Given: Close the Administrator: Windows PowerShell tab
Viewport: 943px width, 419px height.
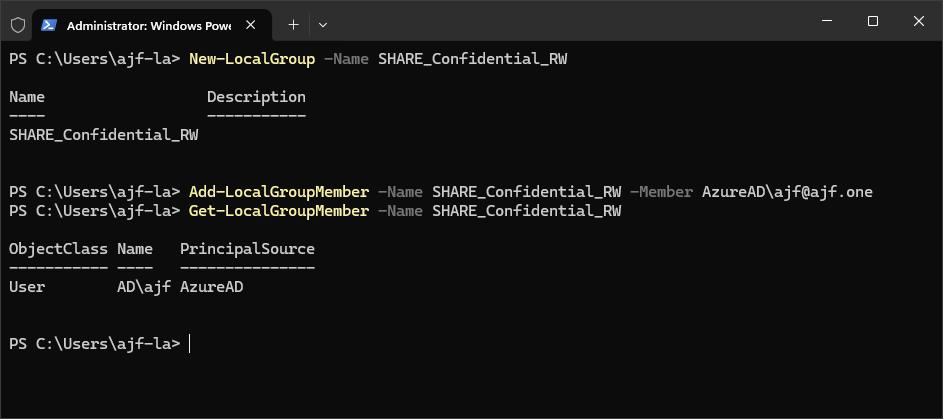Looking at the screenshot, I should point(251,25).
